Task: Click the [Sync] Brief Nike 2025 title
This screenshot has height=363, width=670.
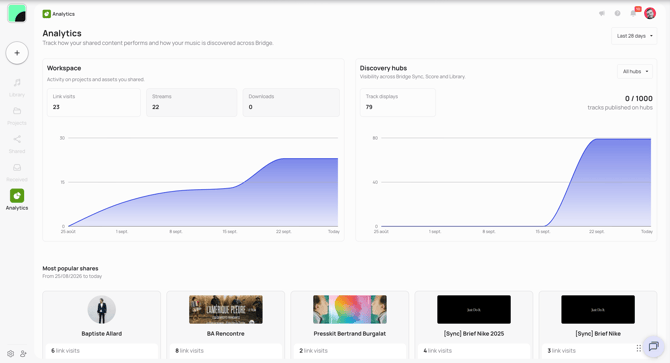Action: click(474, 334)
